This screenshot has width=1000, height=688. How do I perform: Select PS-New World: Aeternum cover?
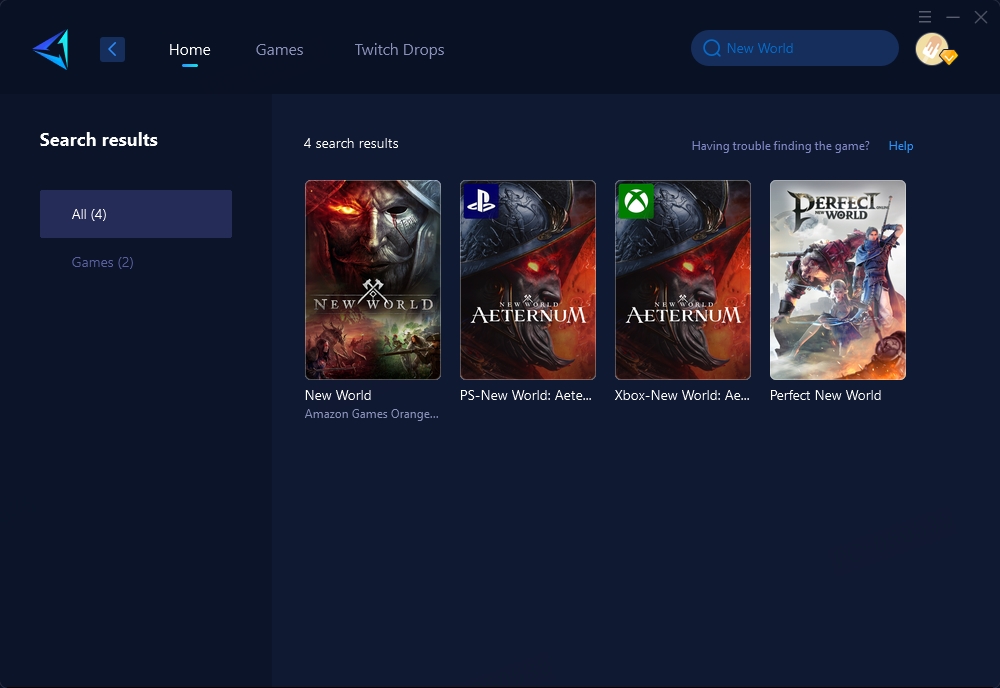tap(527, 280)
